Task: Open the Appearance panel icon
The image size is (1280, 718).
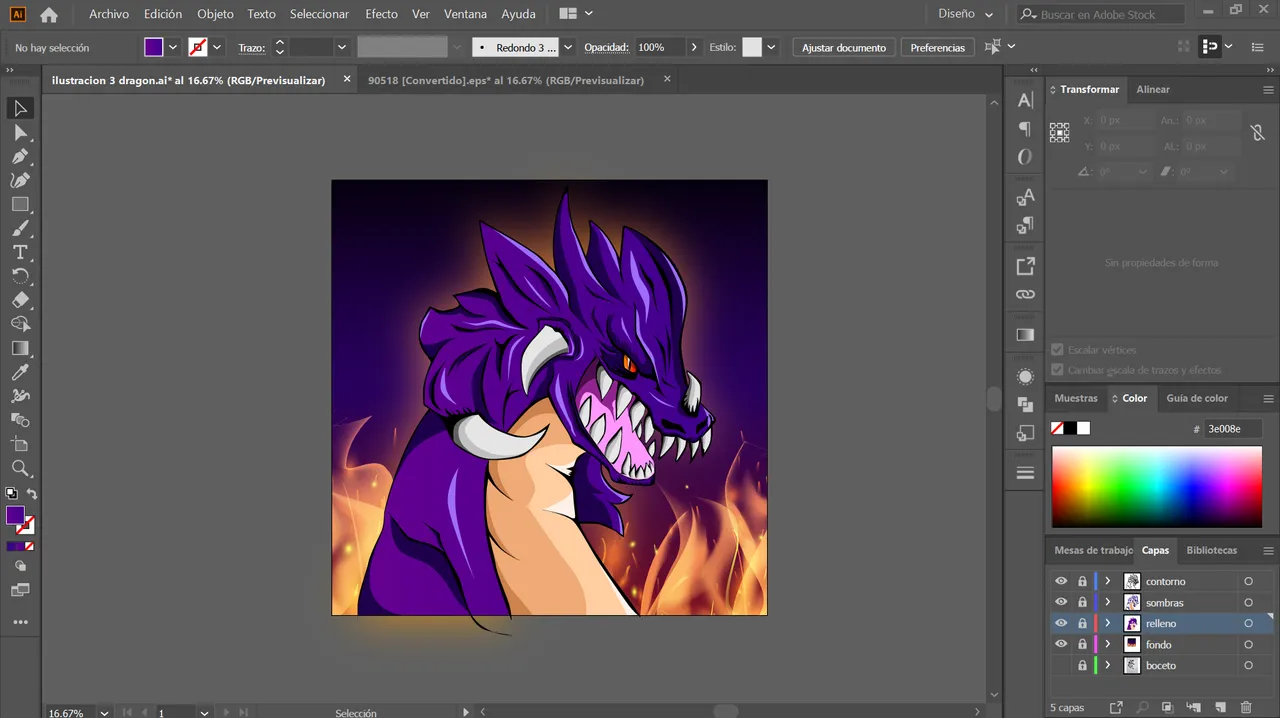Action: [1025, 376]
